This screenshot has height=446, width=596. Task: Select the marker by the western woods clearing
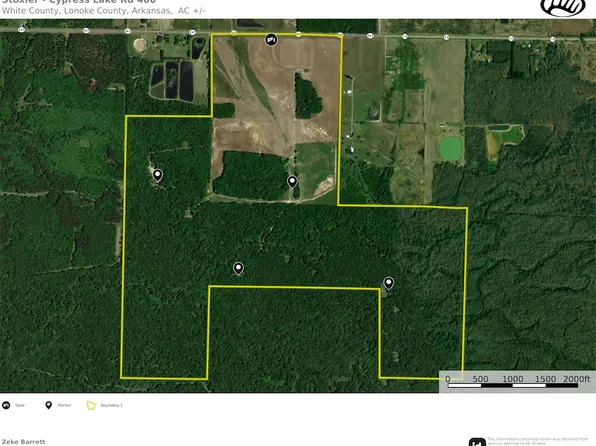(x=157, y=176)
